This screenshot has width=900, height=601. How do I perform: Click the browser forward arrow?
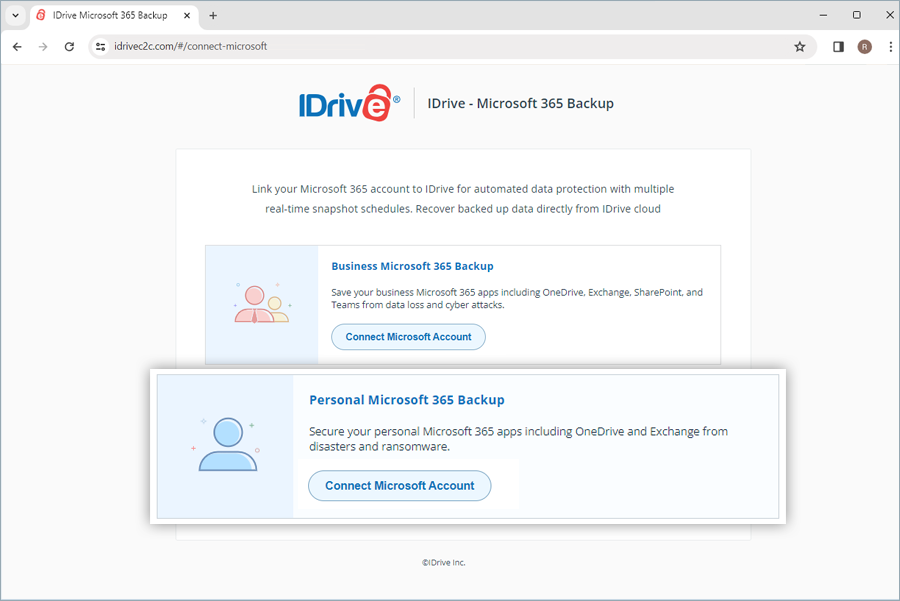(x=43, y=46)
